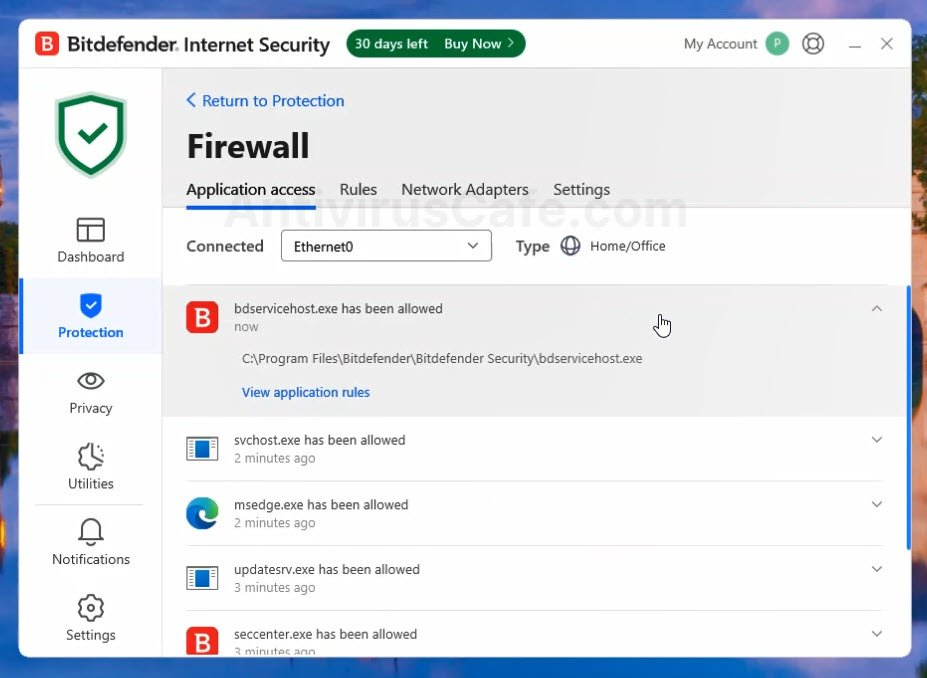Switch to the firewall Settings tab
The height and width of the screenshot is (678, 927).
582,190
